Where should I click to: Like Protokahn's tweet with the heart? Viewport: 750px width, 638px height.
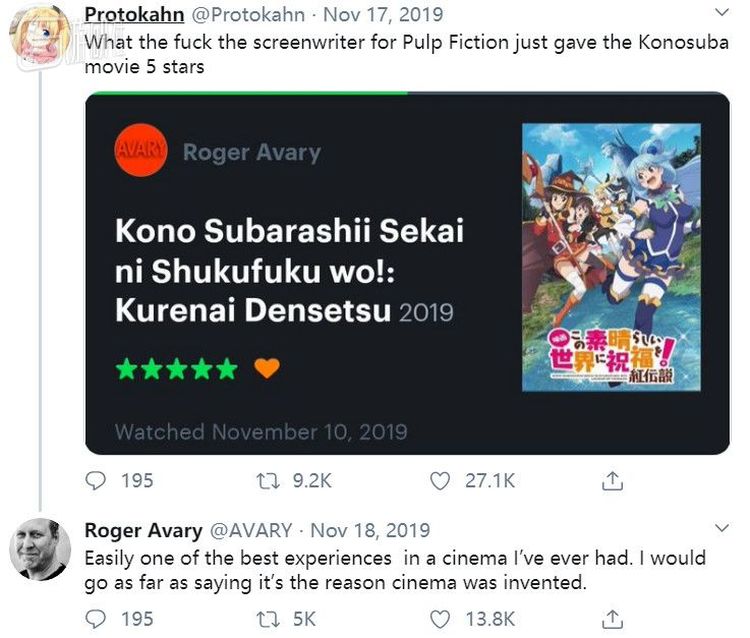[440, 481]
